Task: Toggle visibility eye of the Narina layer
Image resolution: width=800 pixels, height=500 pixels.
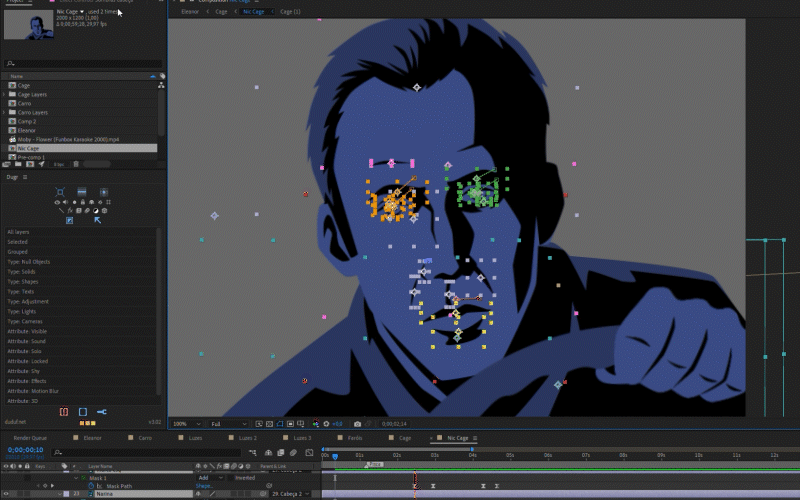Action: (6, 494)
